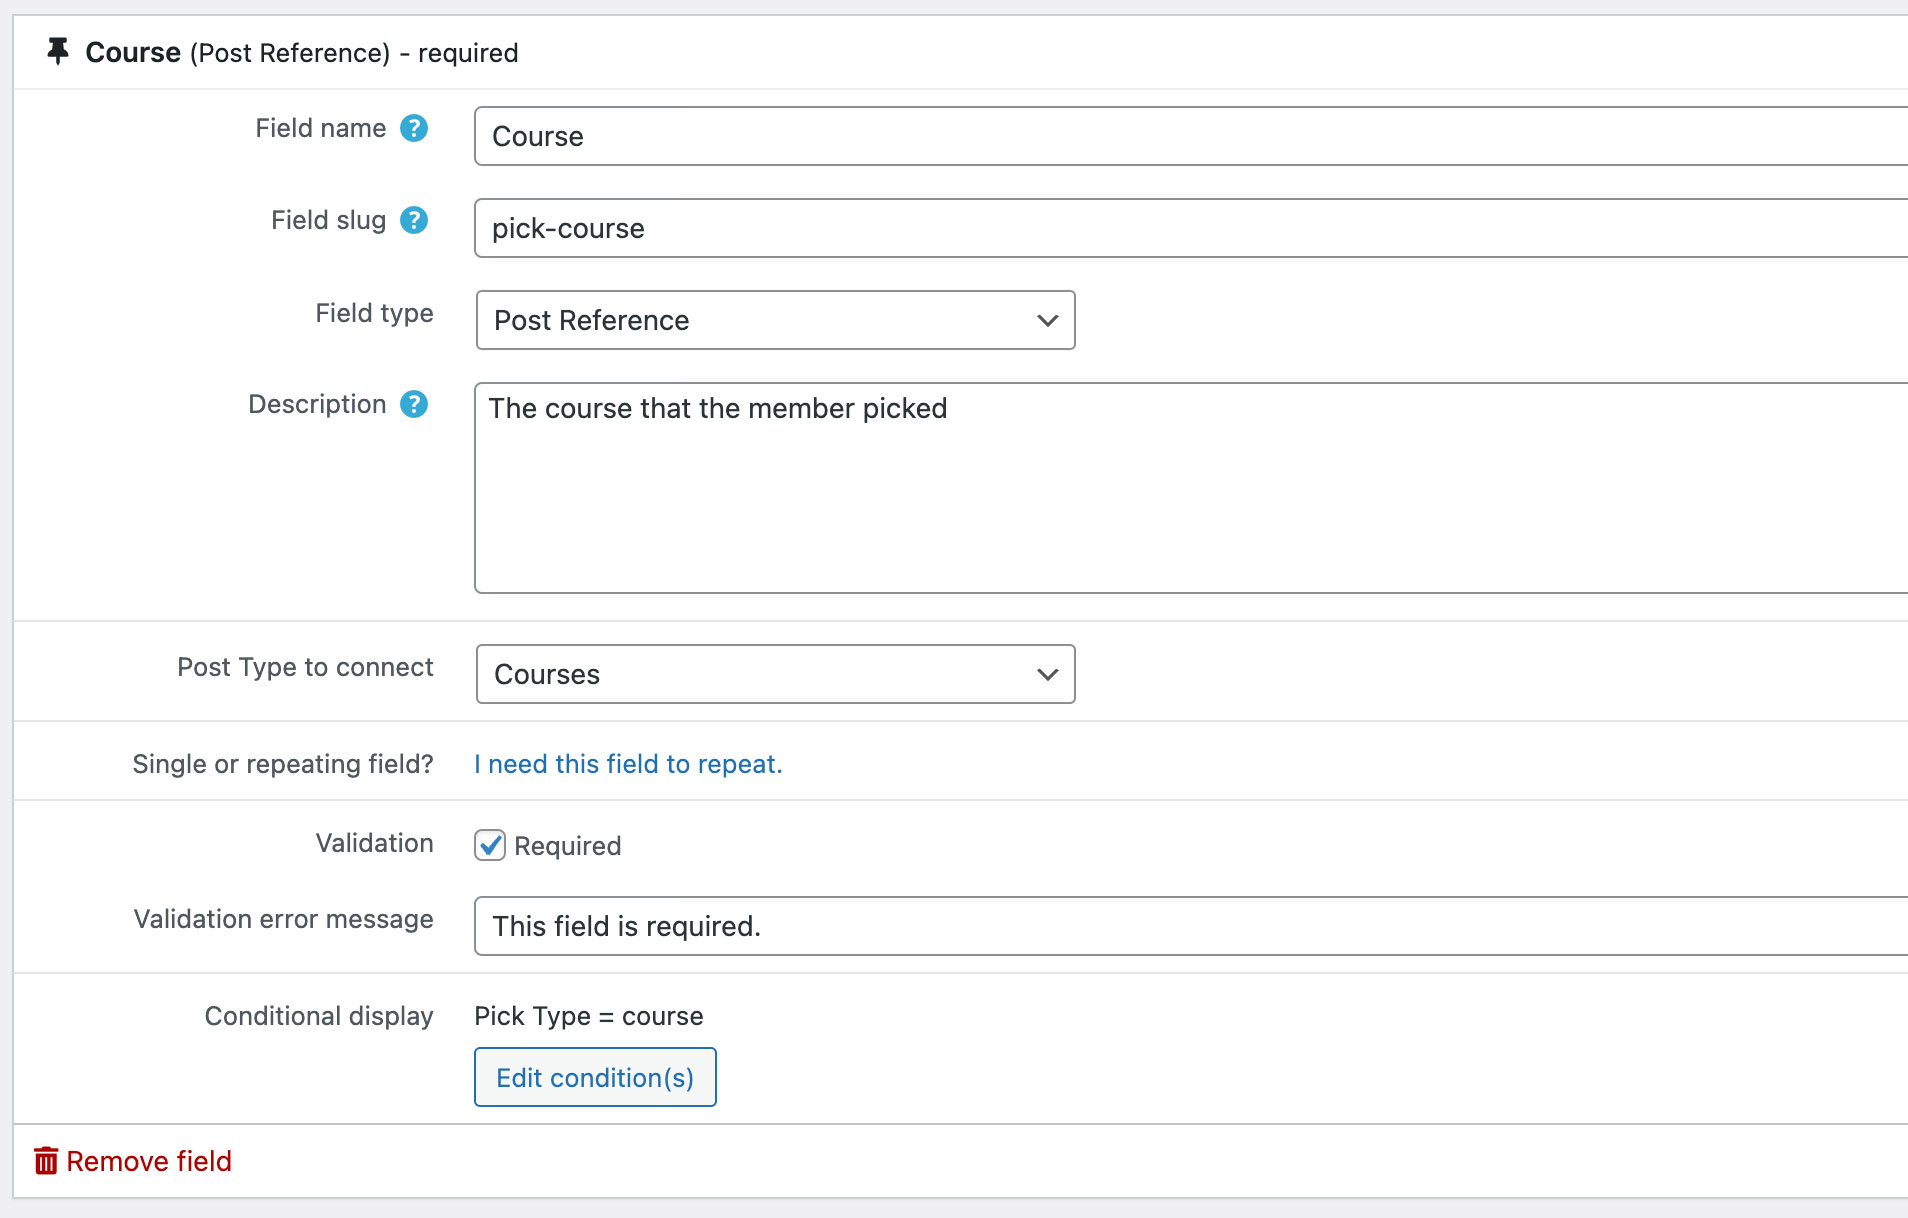The height and width of the screenshot is (1218, 1908).
Task: Click the 'Single or repeating field?' label
Action: click(x=283, y=764)
